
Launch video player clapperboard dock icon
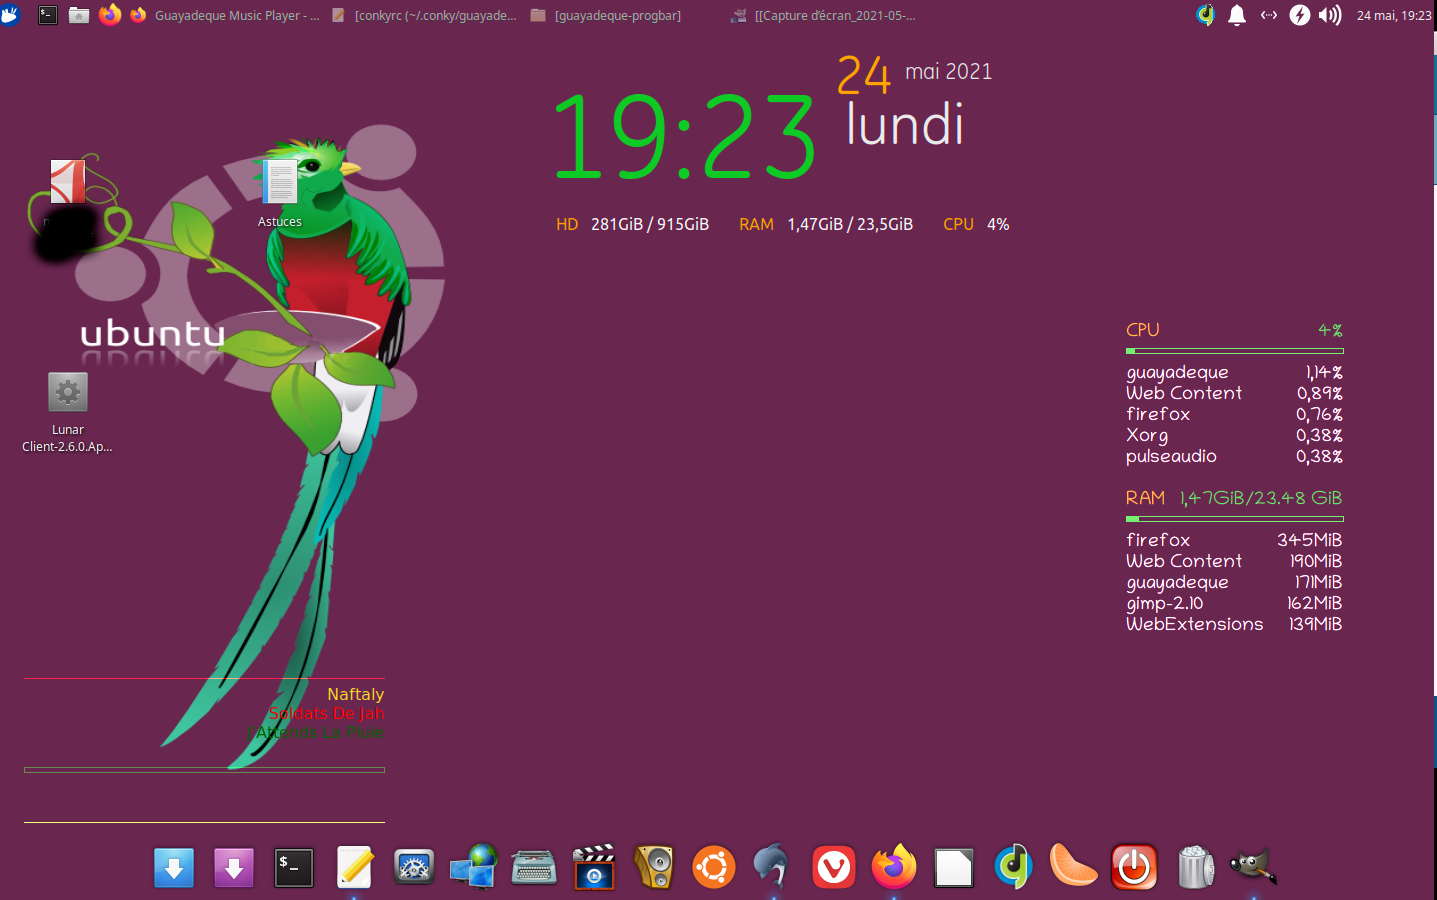click(594, 867)
